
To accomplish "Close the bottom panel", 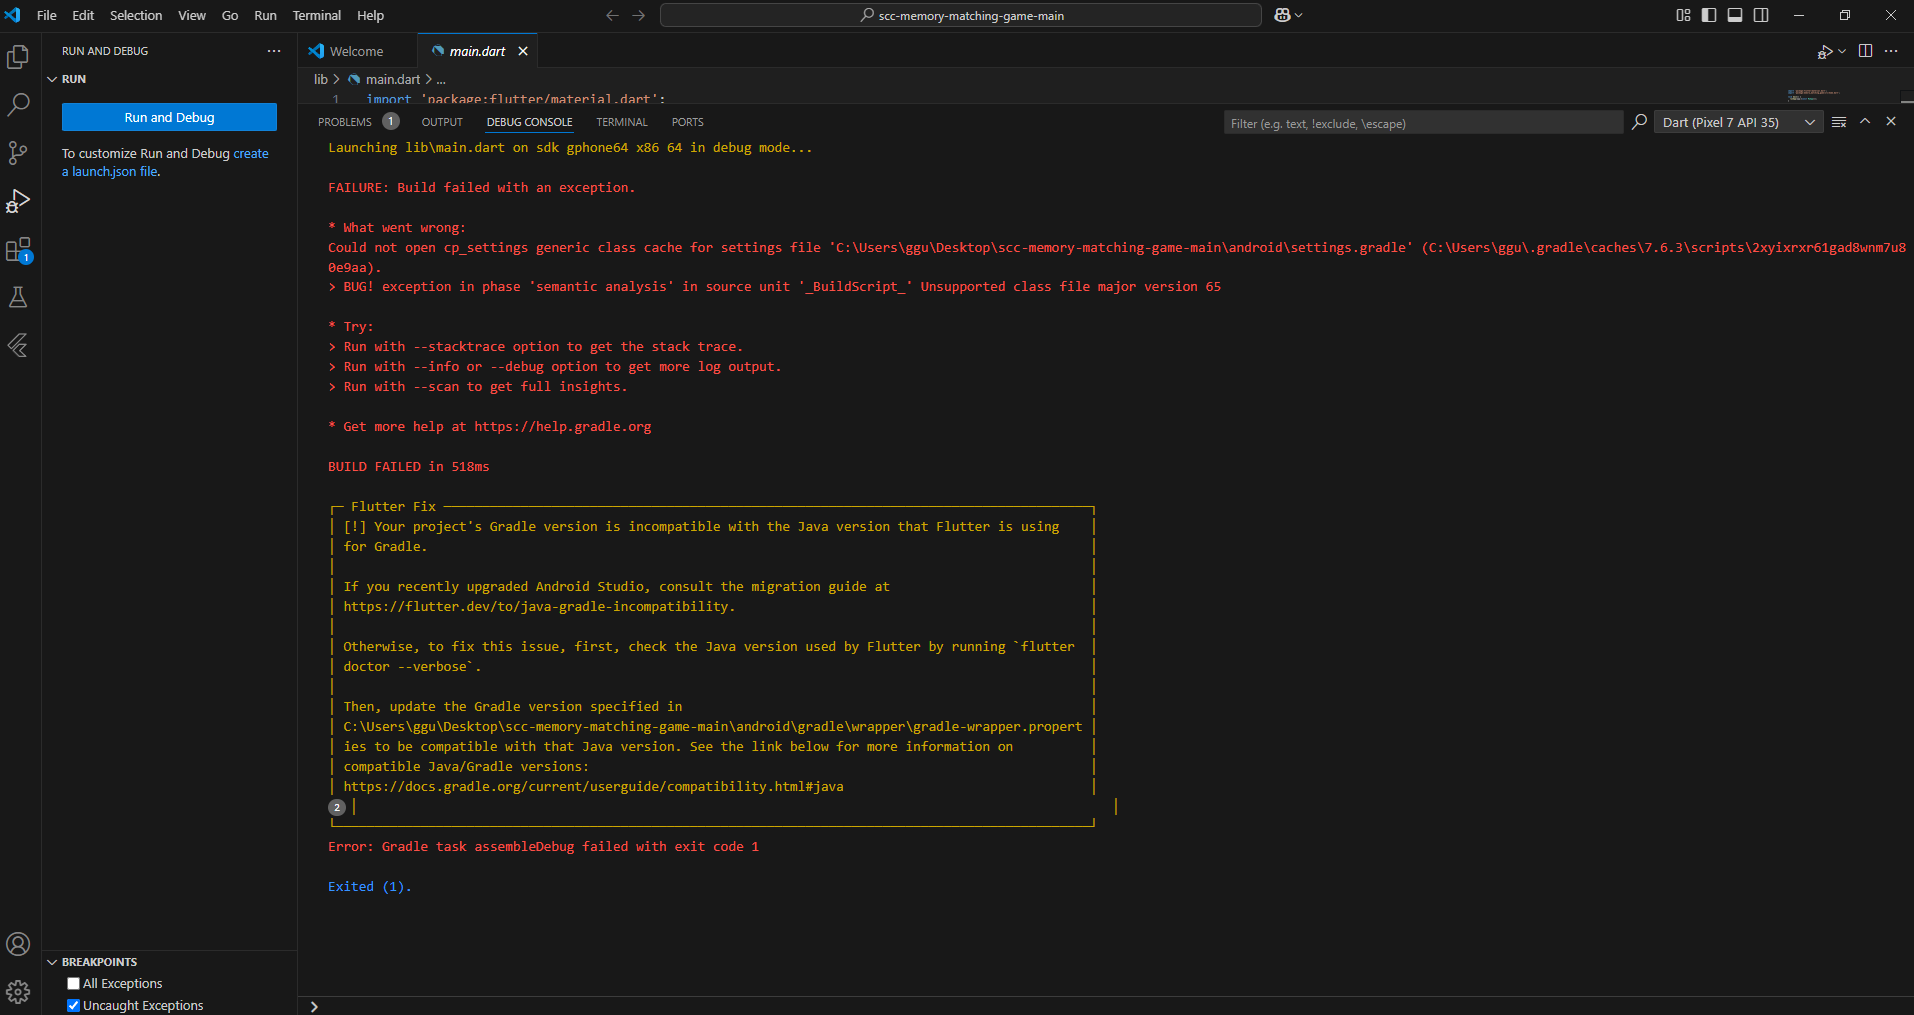I will (x=1891, y=122).
